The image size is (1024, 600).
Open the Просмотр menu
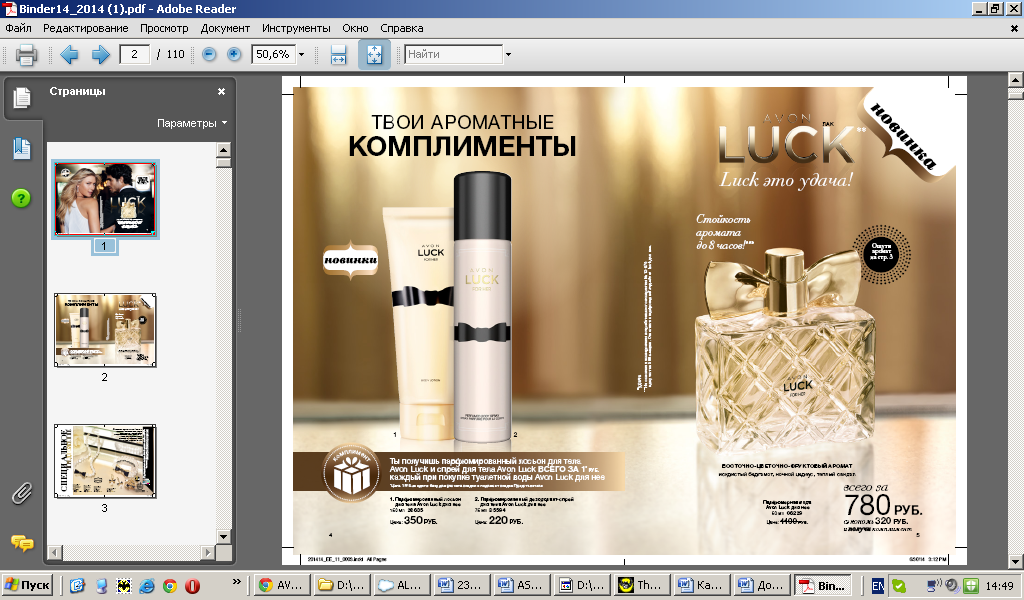pos(164,28)
